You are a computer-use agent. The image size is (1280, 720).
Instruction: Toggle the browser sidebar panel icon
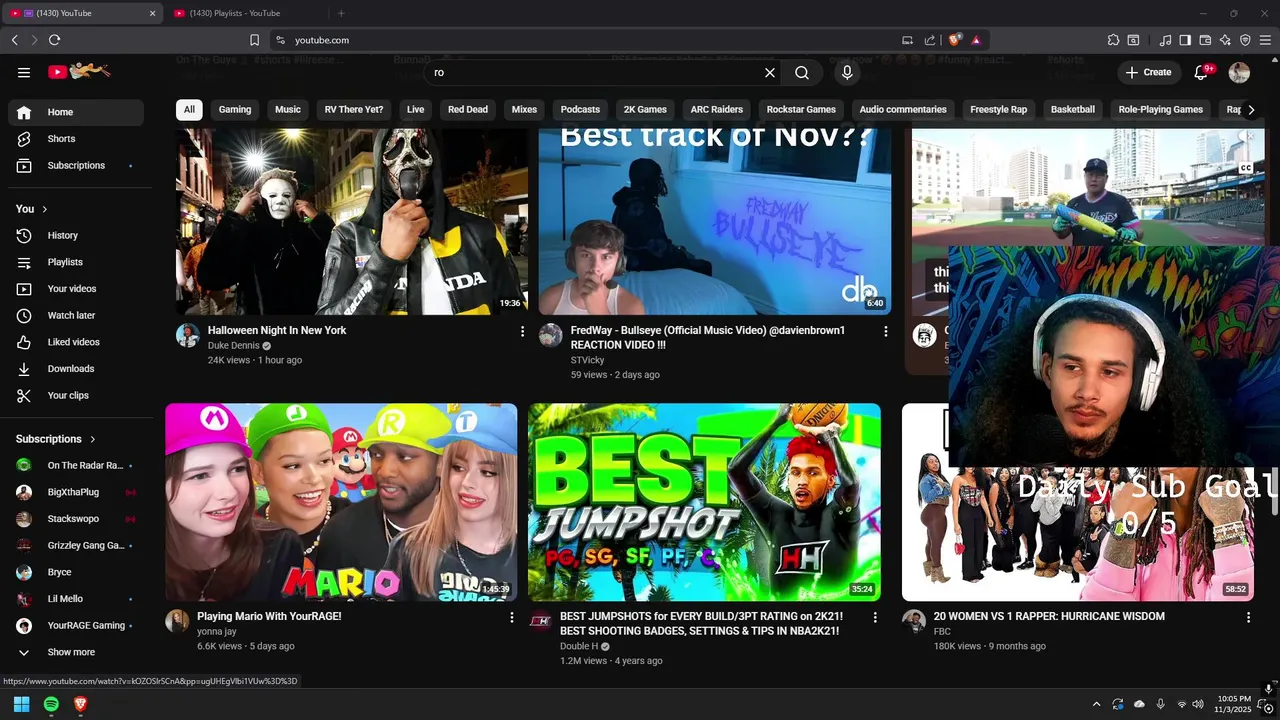tap(1185, 40)
